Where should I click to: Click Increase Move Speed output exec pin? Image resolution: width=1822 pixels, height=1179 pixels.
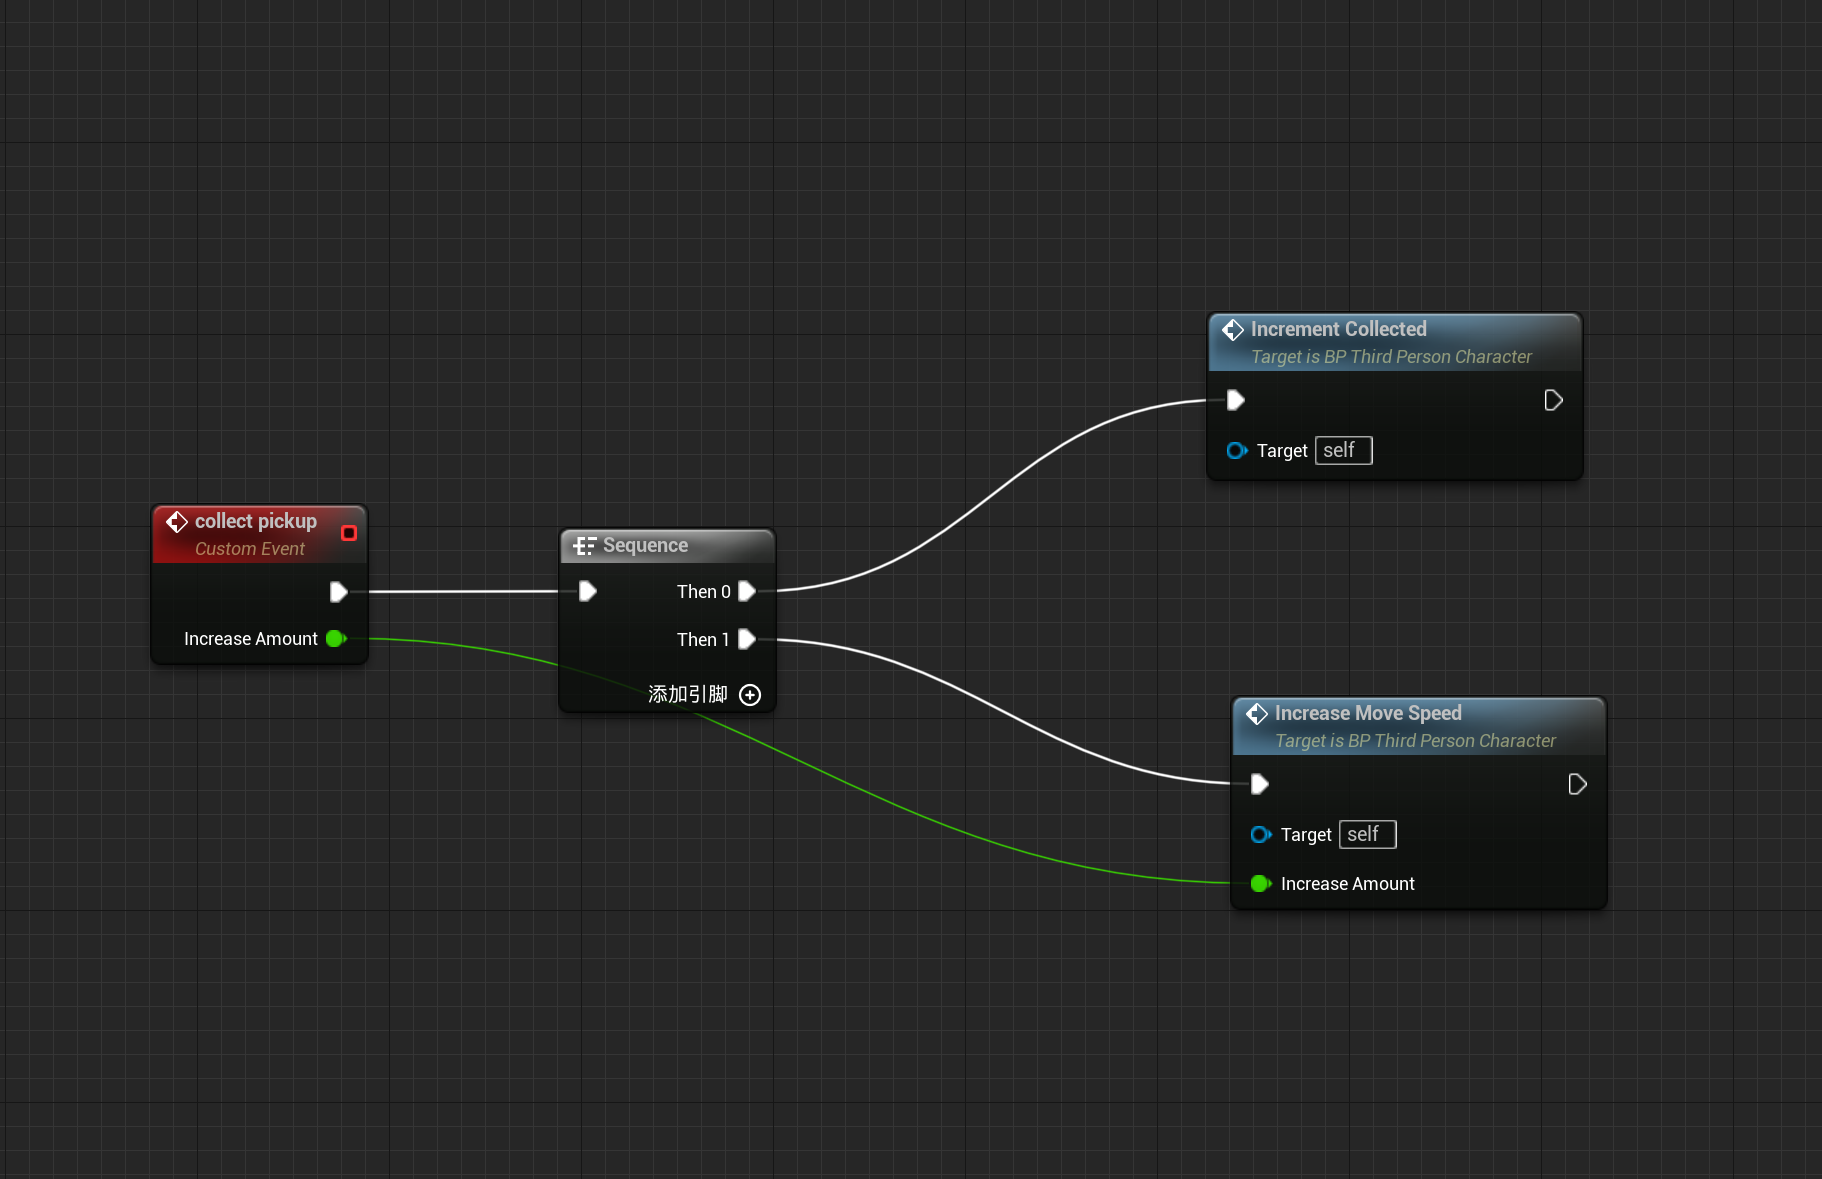[x=1577, y=785]
